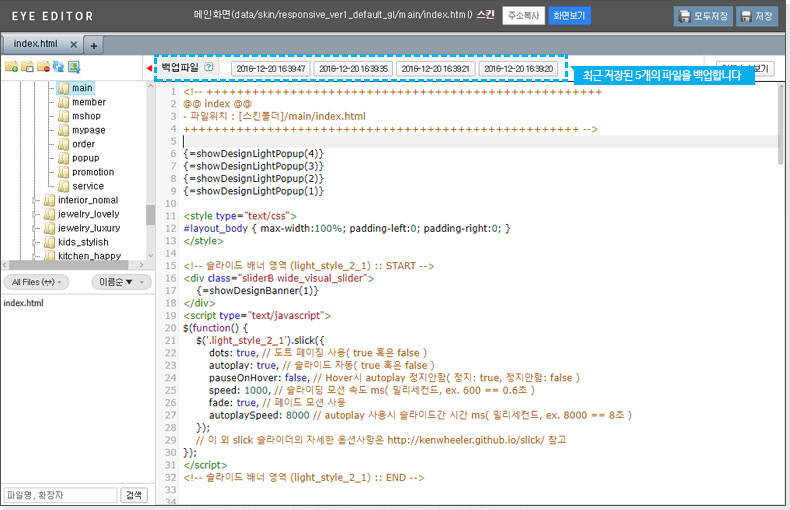Click the 화면보기 button
790x510 pixels.
tap(569, 16)
